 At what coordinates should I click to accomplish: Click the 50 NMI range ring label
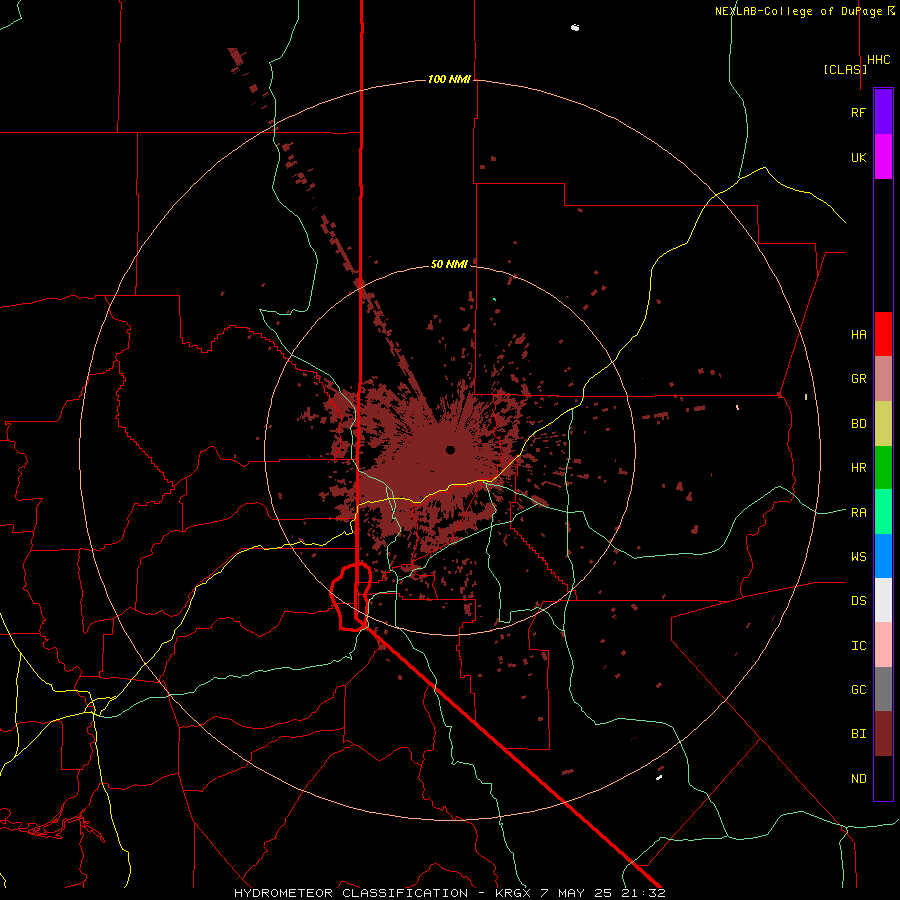[449, 264]
